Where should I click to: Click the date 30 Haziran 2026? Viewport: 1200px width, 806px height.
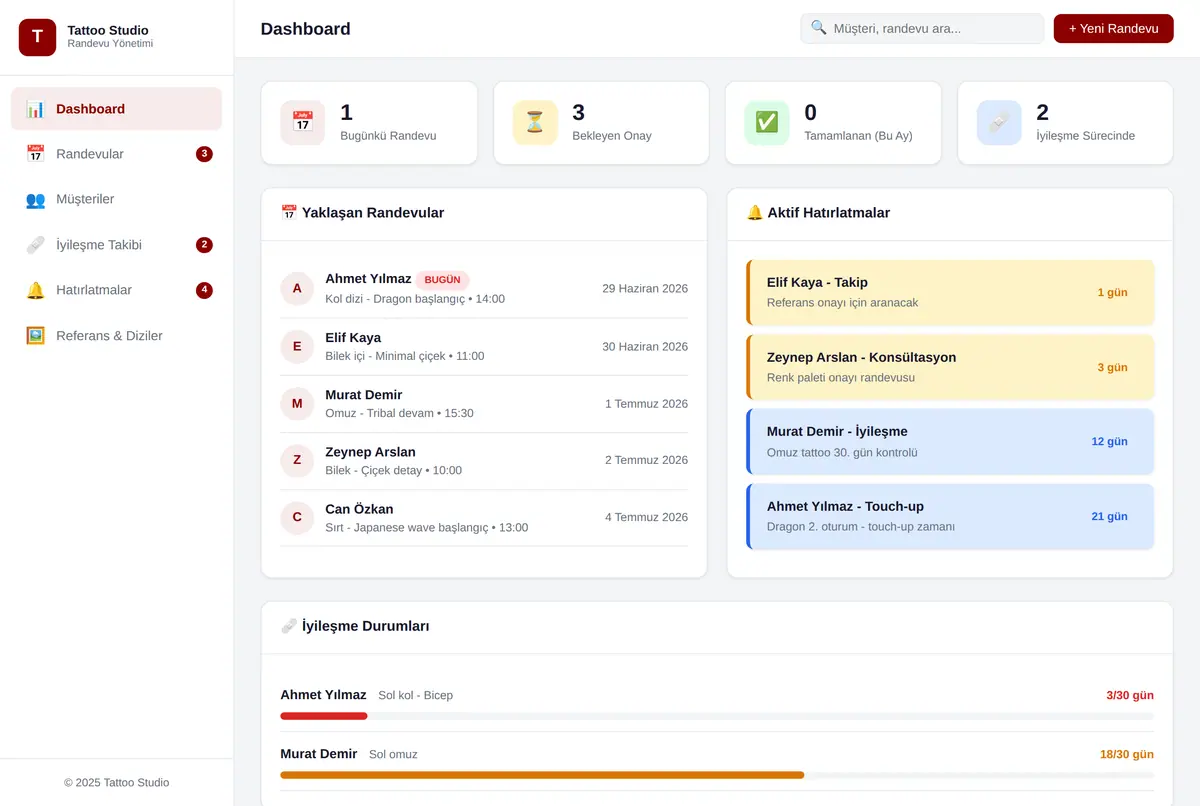tap(645, 346)
